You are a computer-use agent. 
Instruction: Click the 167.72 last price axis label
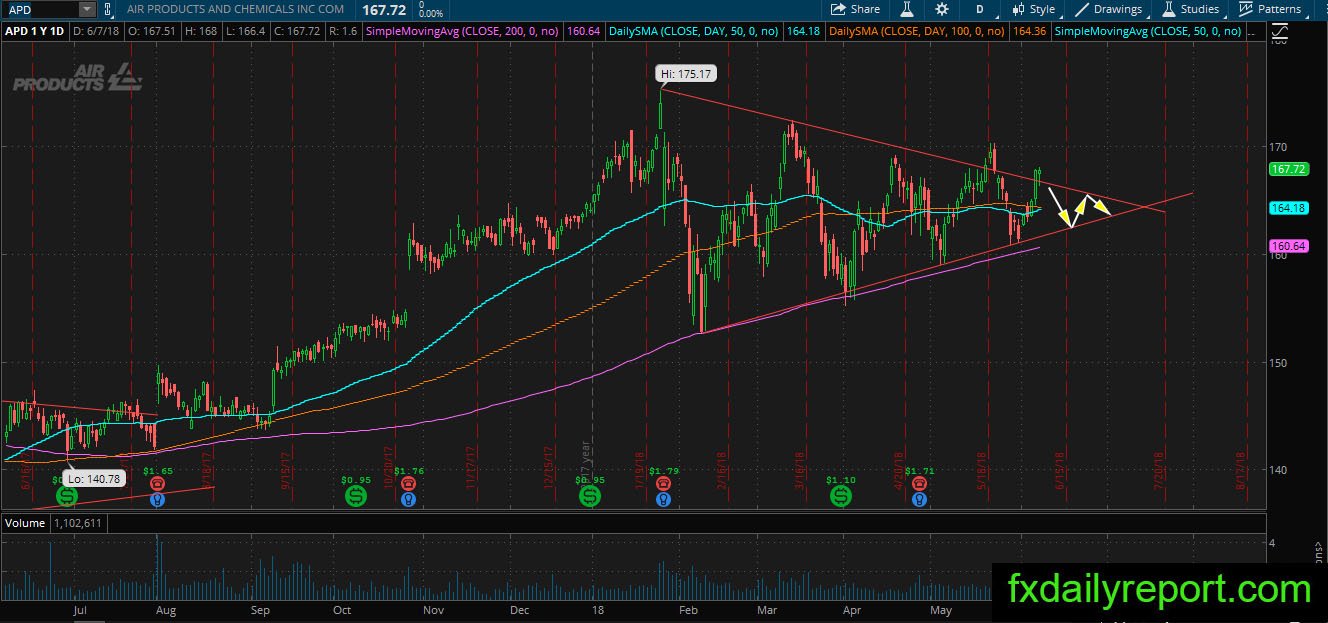click(1288, 169)
